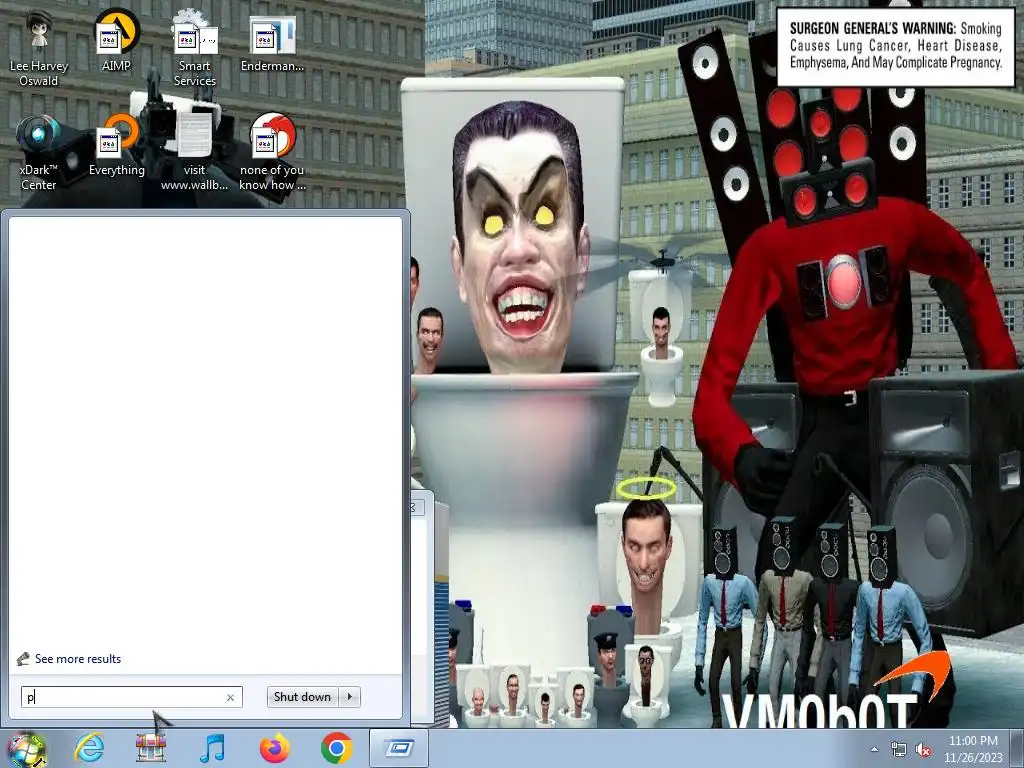
Task: Launch Firefox from the taskbar
Action: tap(274, 748)
